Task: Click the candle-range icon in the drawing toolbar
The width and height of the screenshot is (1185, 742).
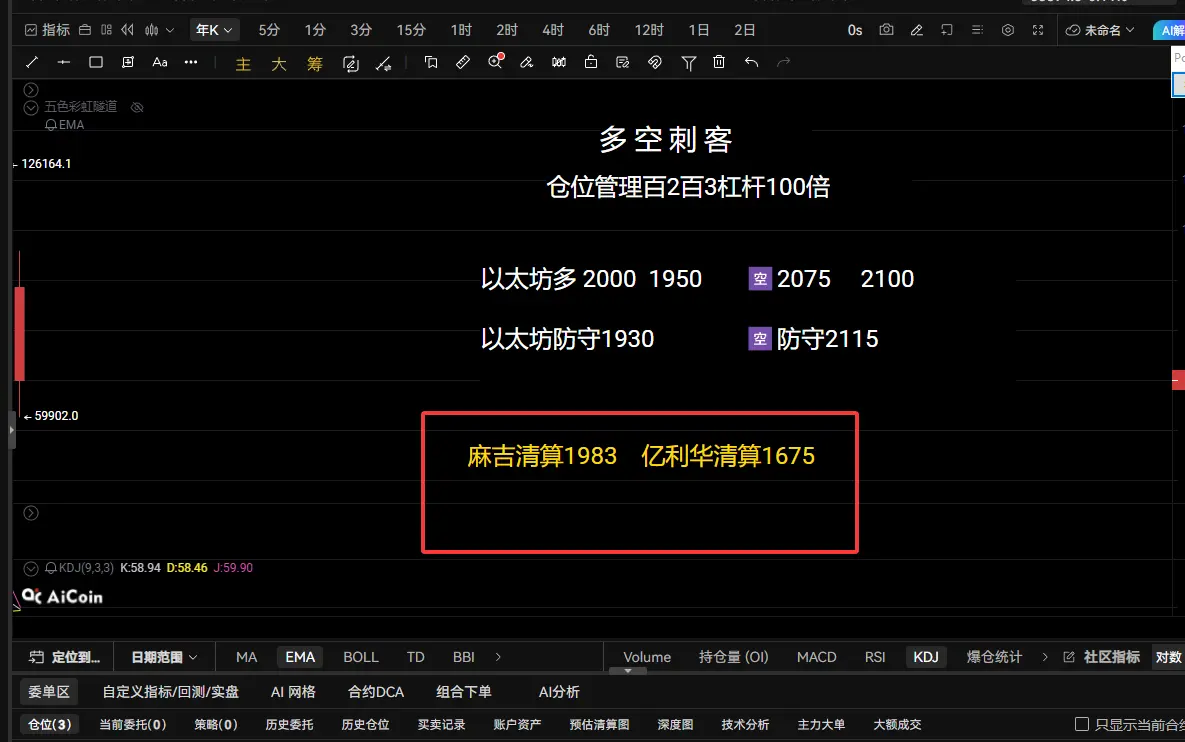Action: click(x=558, y=62)
